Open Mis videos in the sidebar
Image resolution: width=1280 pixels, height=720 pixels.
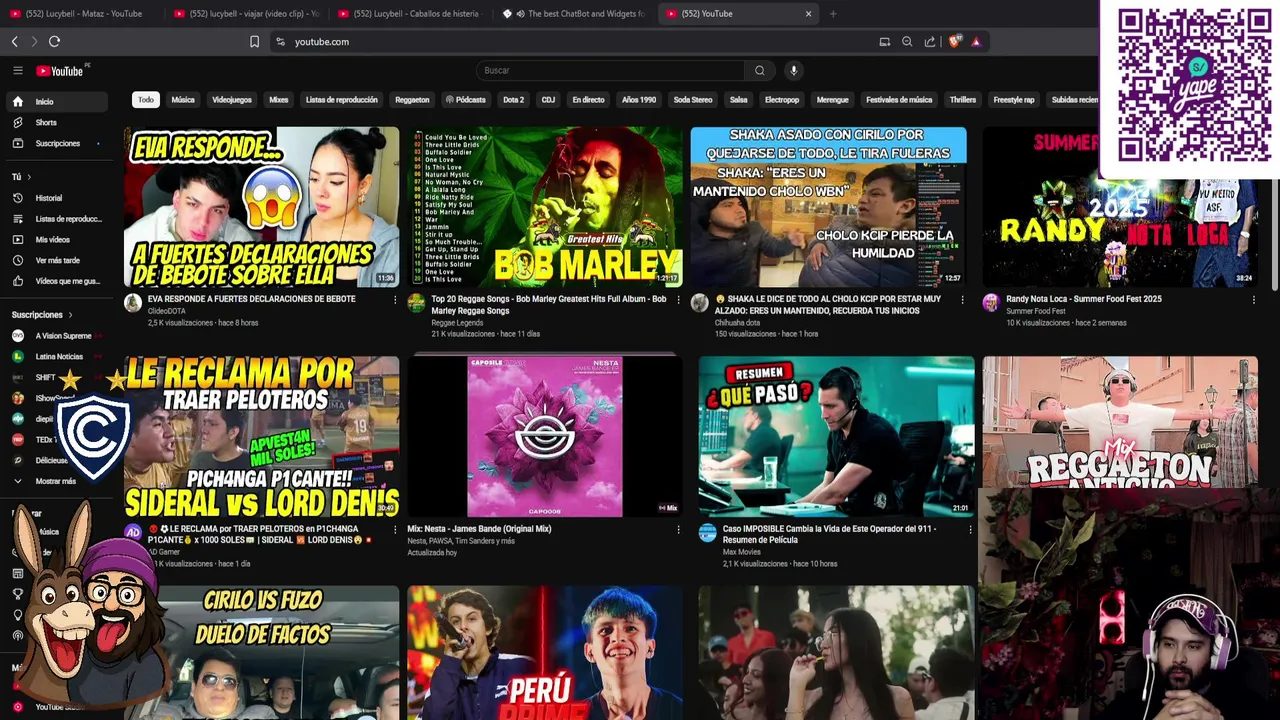click(56, 240)
